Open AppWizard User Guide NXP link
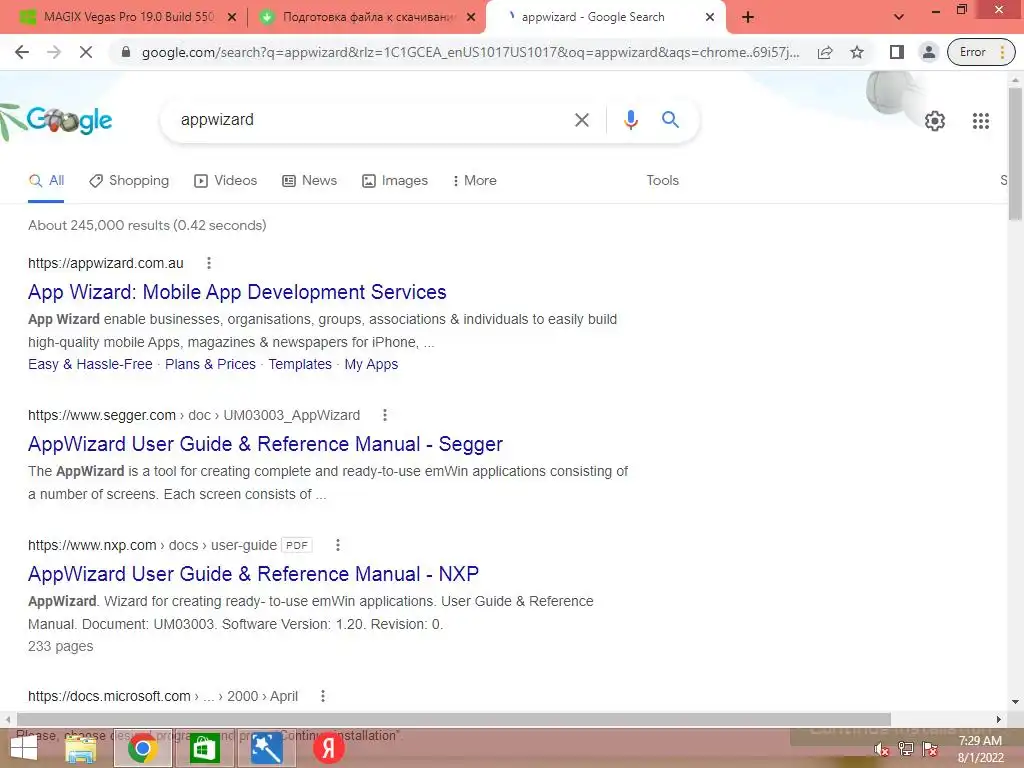1024x768 pixels. coord(253,574)
